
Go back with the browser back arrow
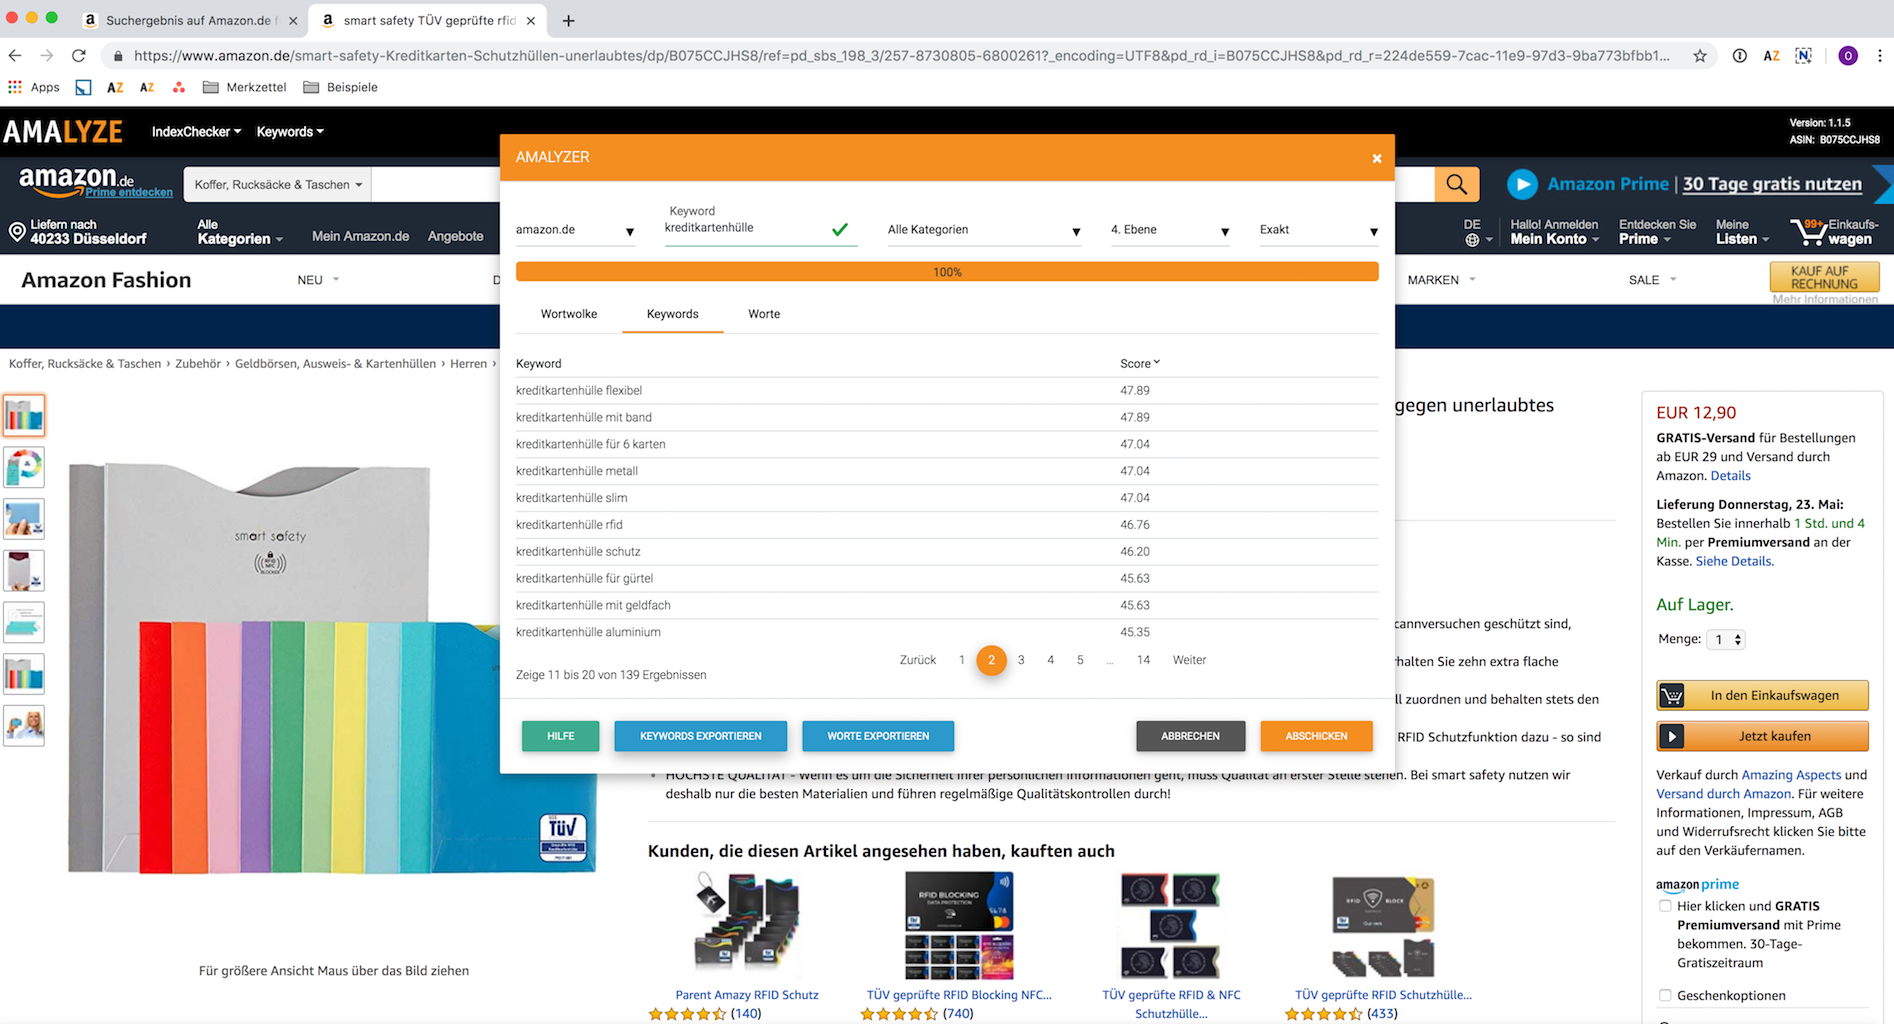14,56
